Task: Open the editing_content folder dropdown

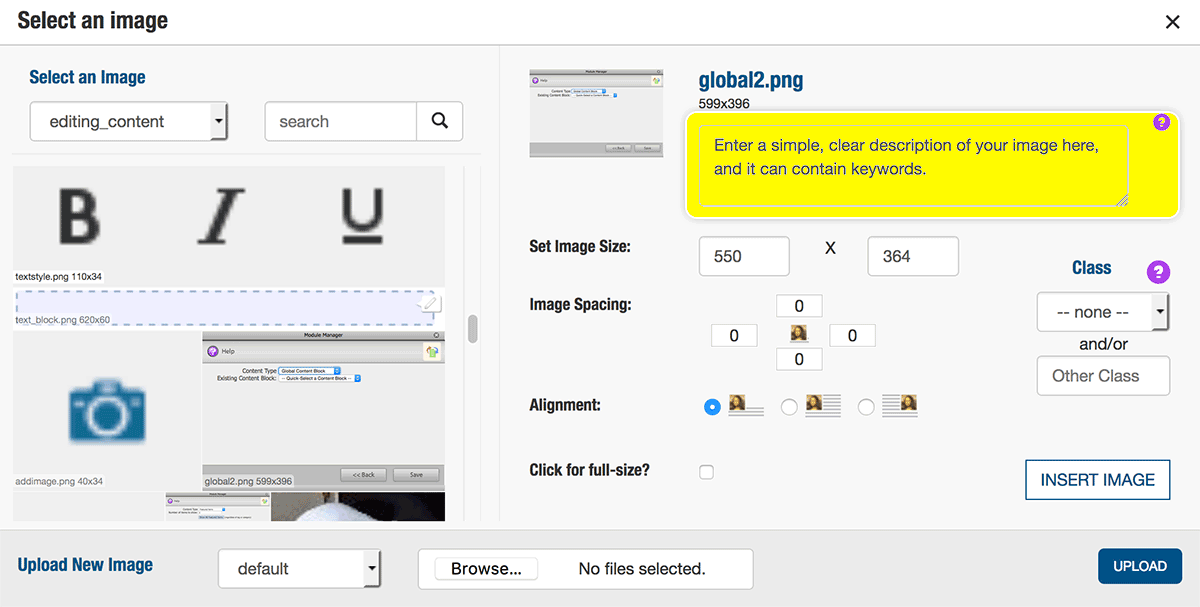Action: point(129,121)
